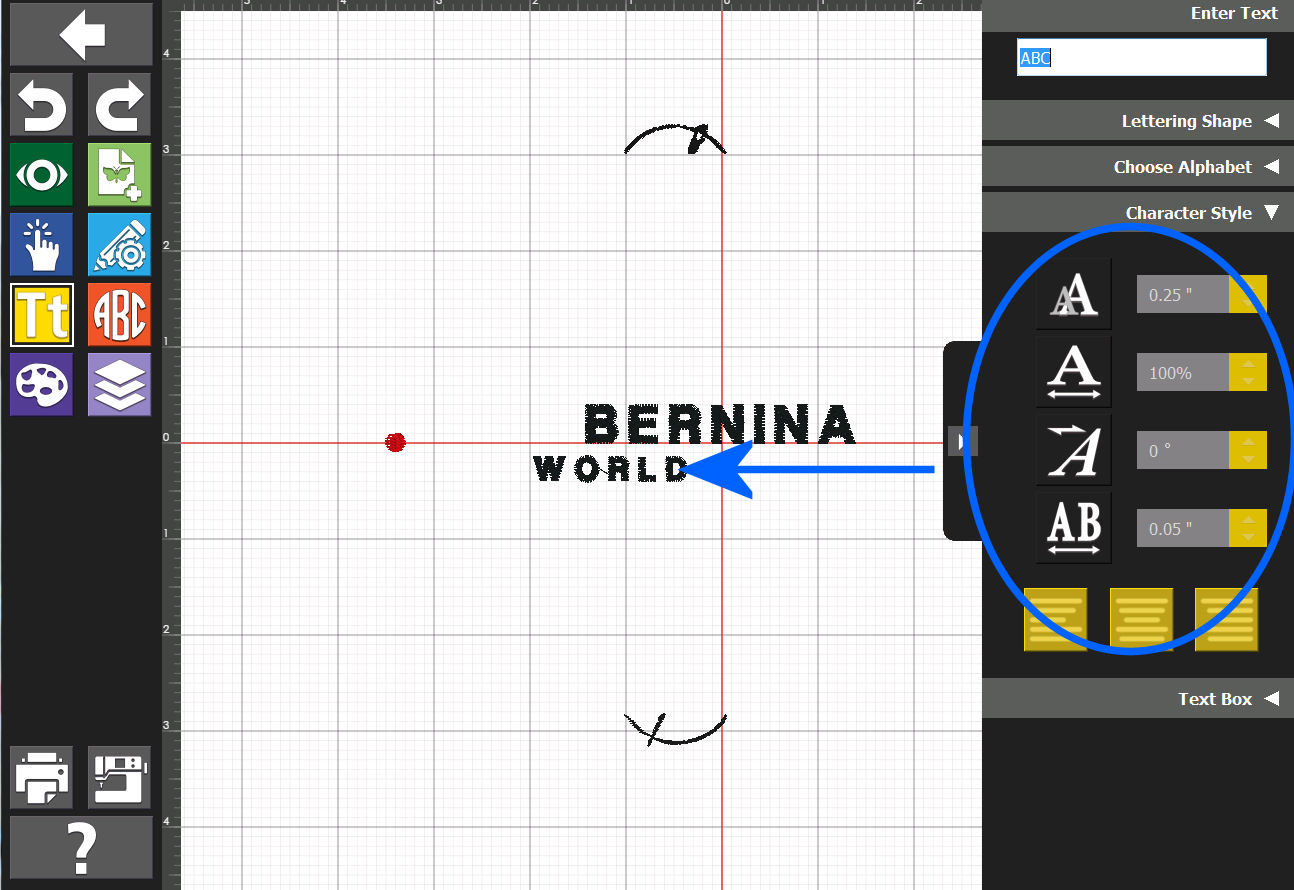Viewport: 1294px width, 890px height.
Task: Expand the Lettering Shape section
Action: point(1138,121)
